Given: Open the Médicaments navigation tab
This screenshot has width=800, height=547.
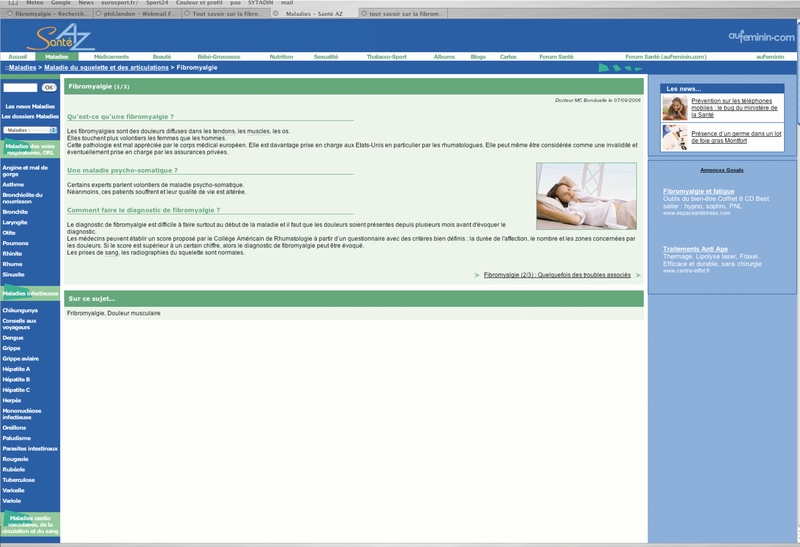Looking at the screenshot, I should pos(111,57).
